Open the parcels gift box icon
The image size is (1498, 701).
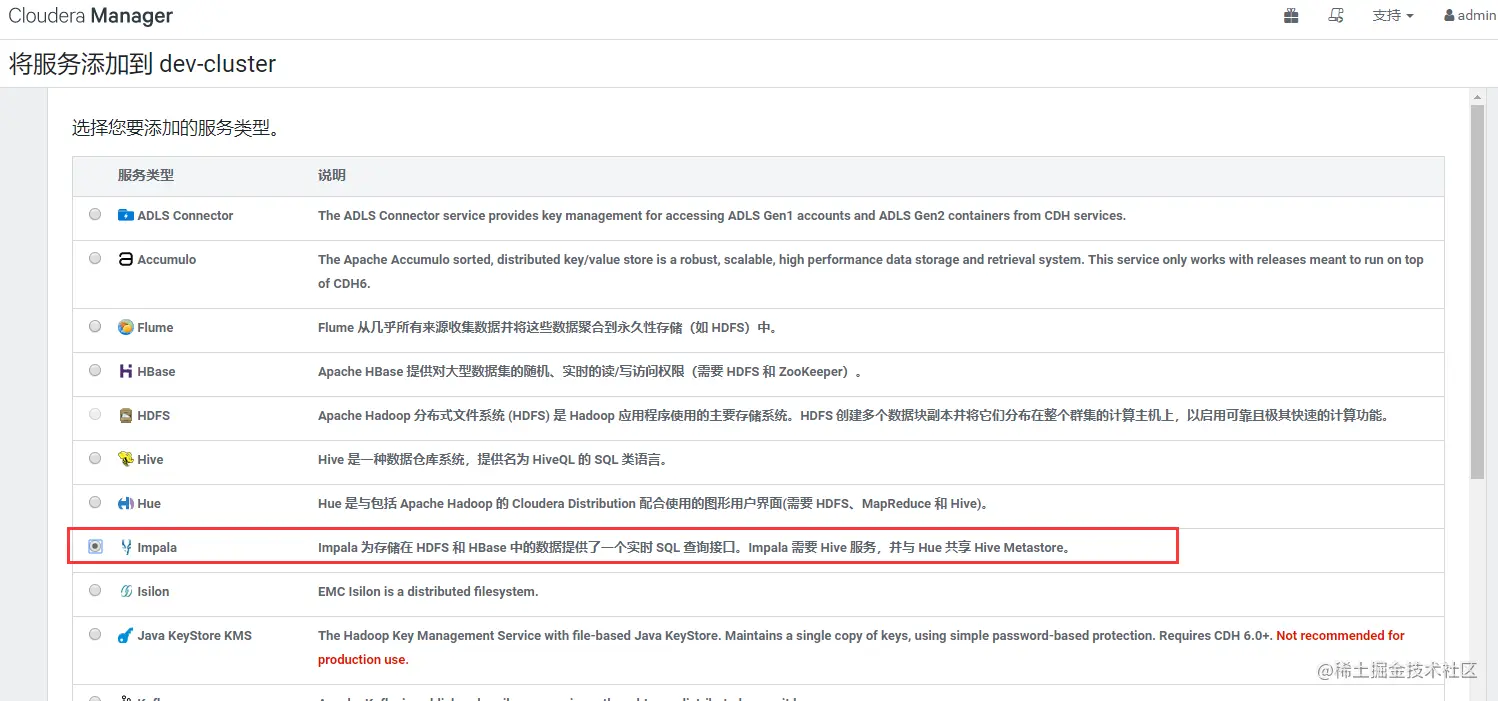coord(1291,16)
